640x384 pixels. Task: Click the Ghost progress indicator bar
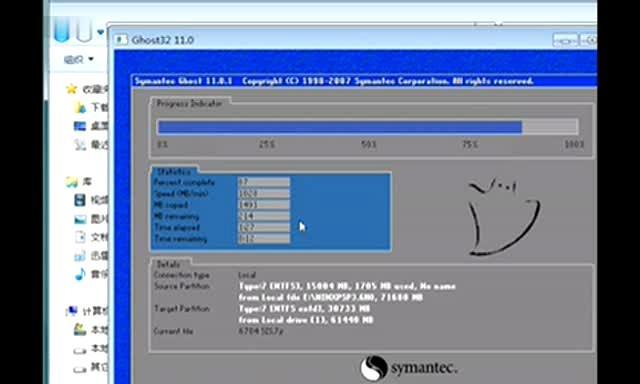click(x=367, y=127)
